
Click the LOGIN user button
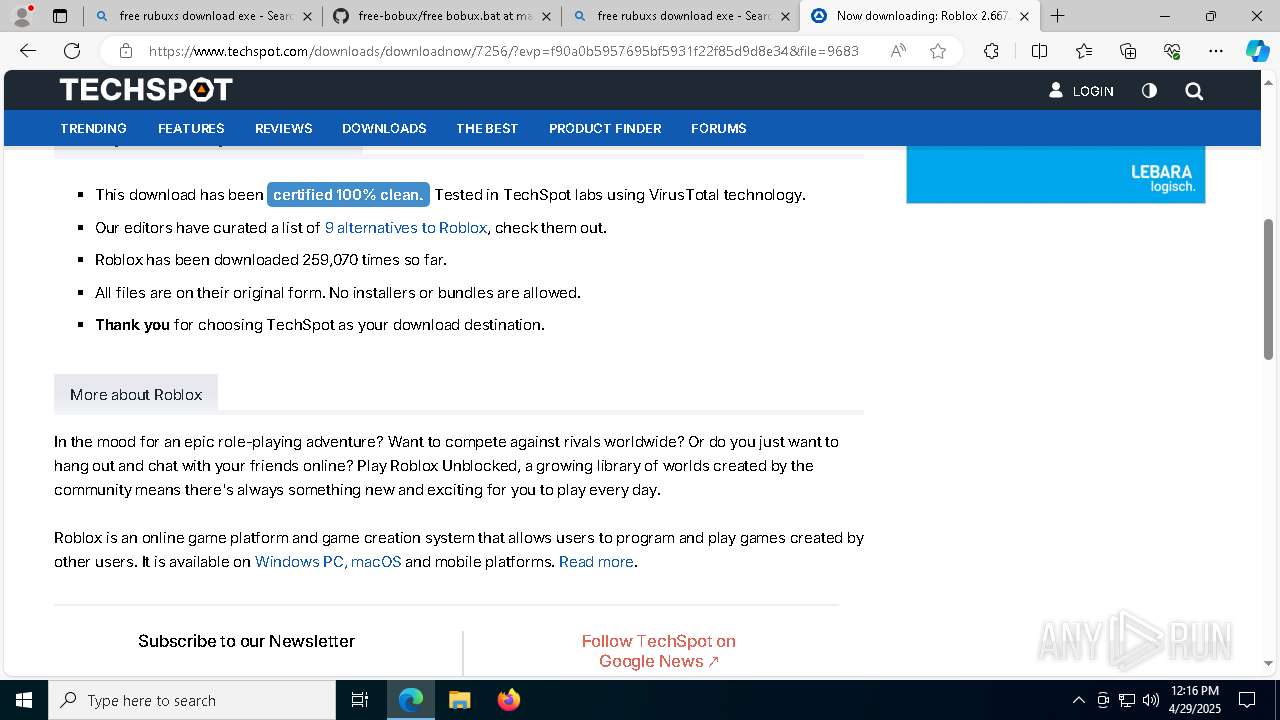tap(1081, 90)
